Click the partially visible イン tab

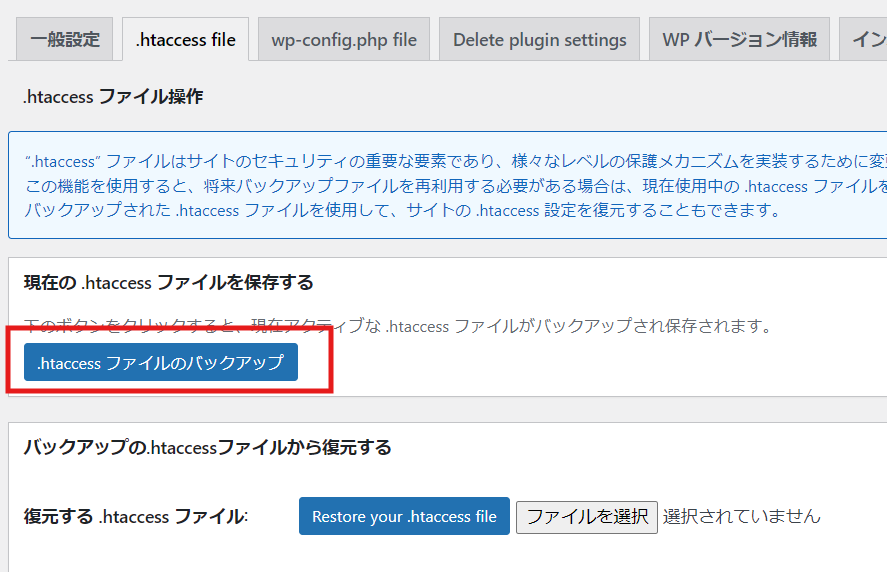tap(866, 40)
